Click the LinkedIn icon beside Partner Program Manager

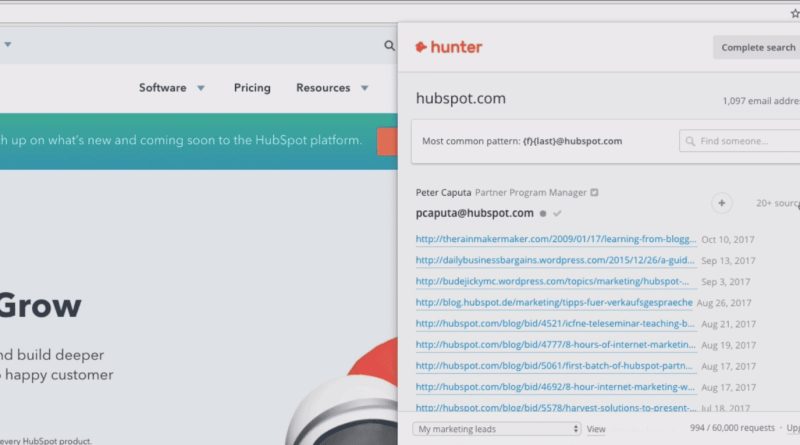tap(594, 192)
